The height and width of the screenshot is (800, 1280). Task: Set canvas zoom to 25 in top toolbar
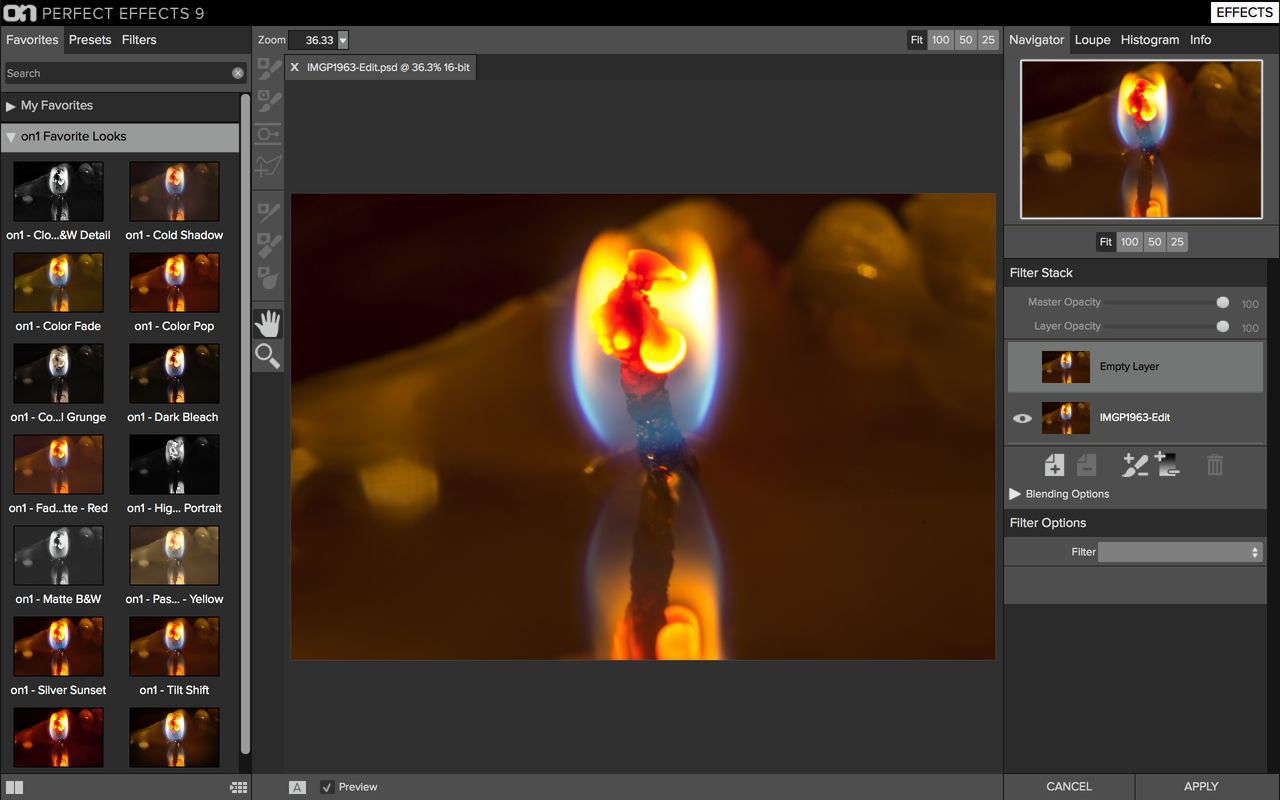[x=988, y=40]
